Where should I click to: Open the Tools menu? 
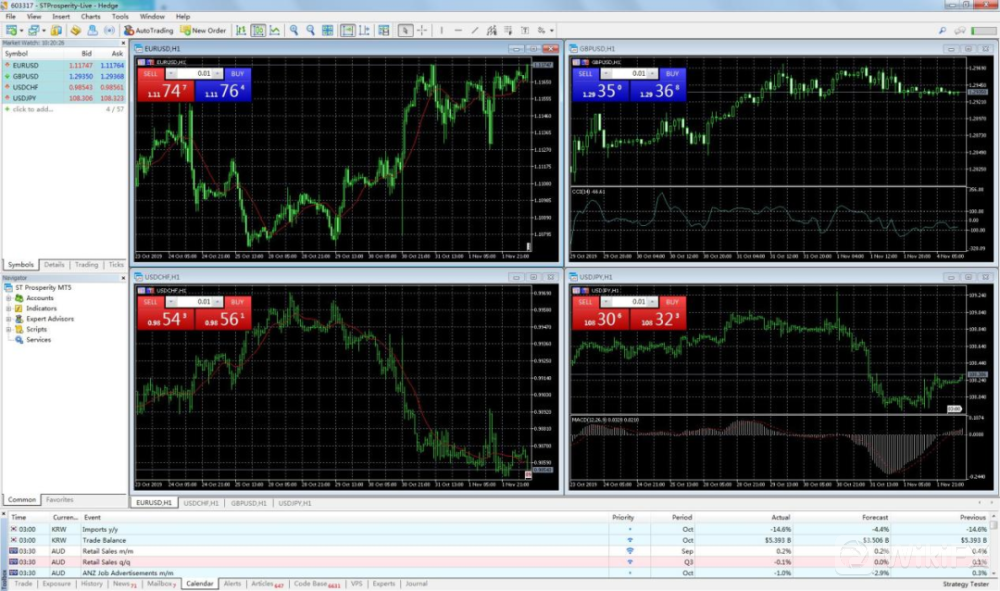tap(120, 17)
